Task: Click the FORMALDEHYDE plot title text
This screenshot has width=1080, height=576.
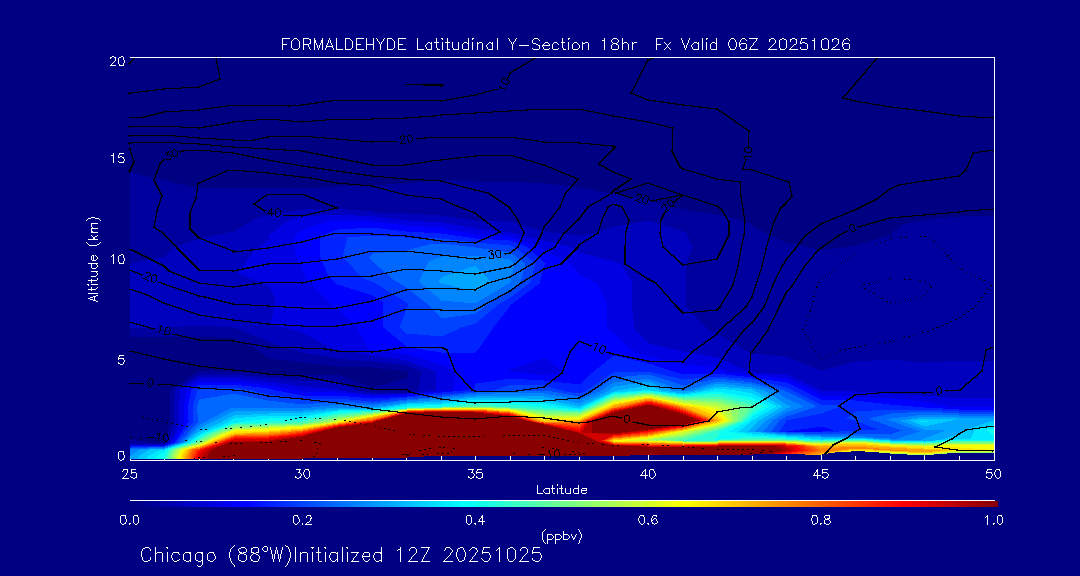Action: click(565, 44)
